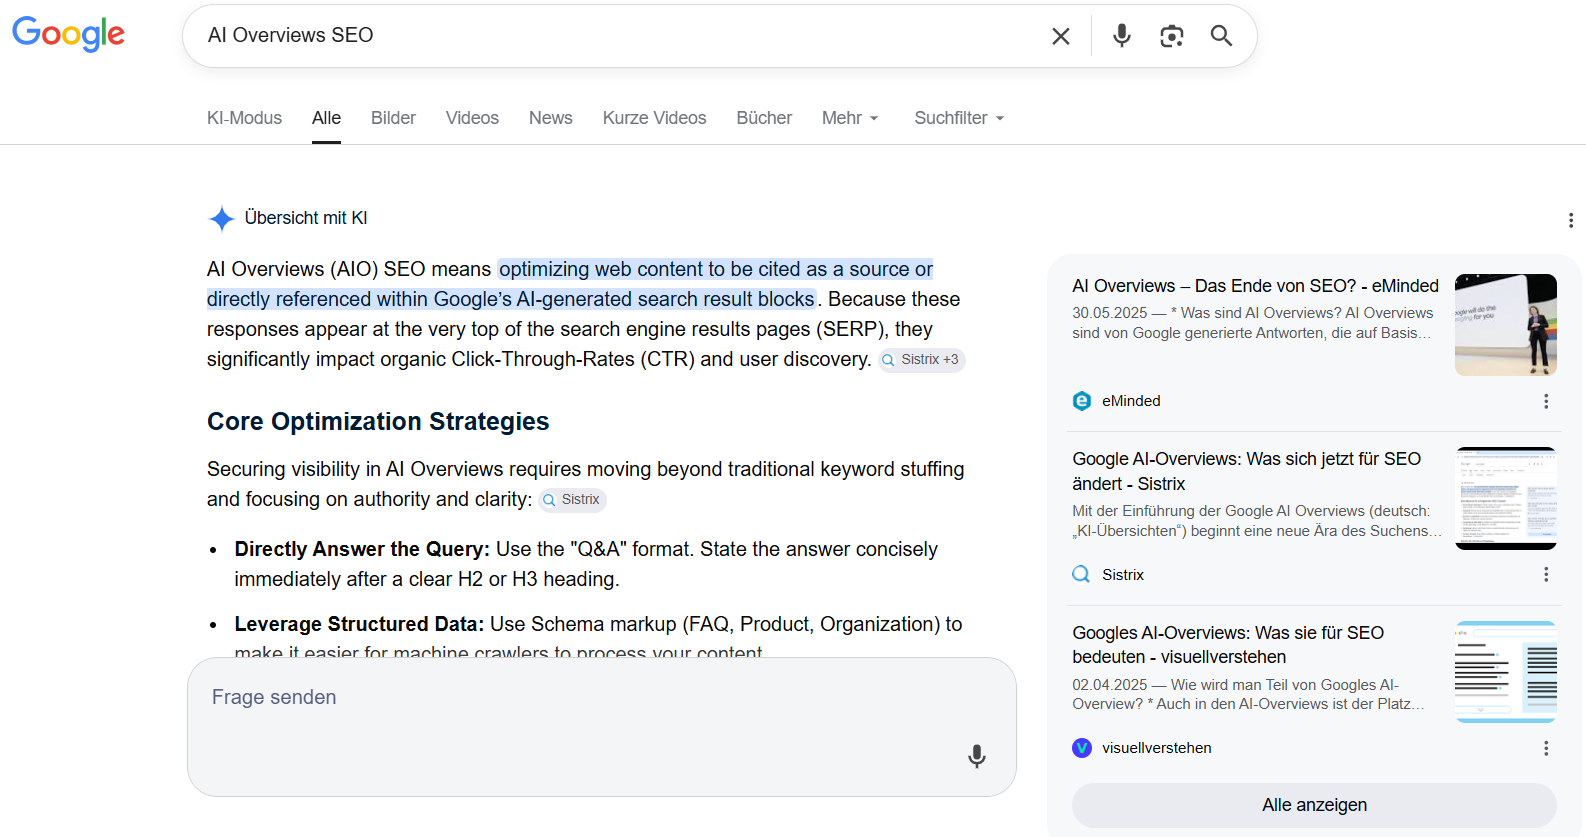Screen dimensions: 1586x837
Task: Open the Videos tab
Action: coord(472,118)
